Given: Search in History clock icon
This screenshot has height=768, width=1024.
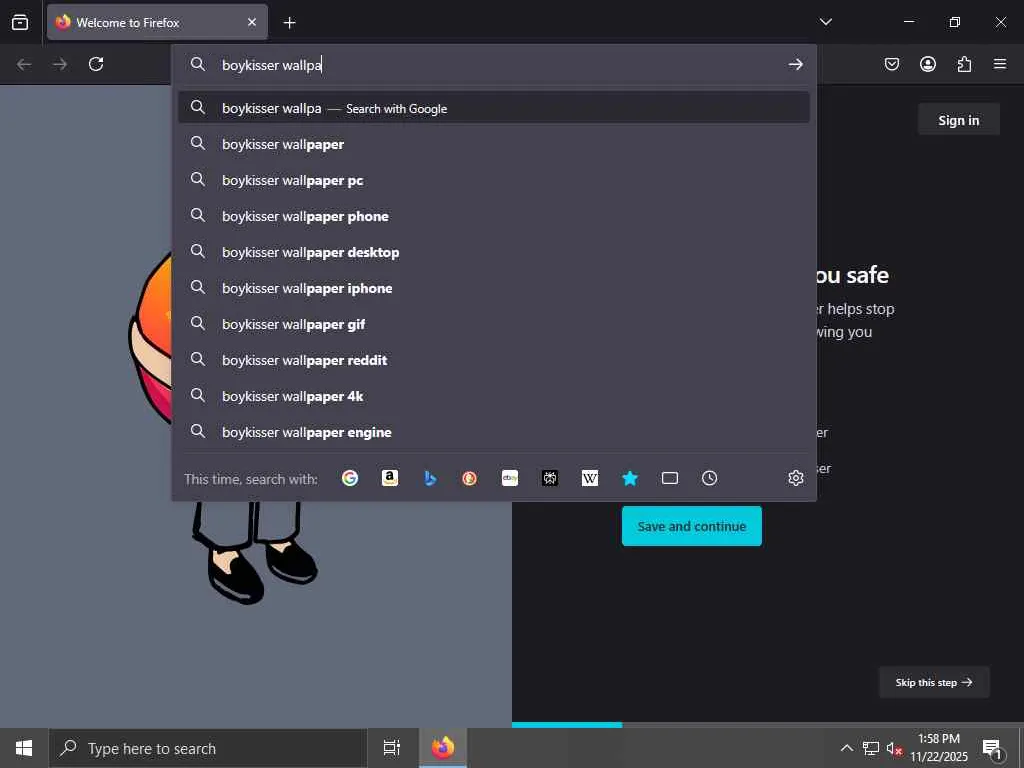Looking at the screenshot, I should [709, 478].
